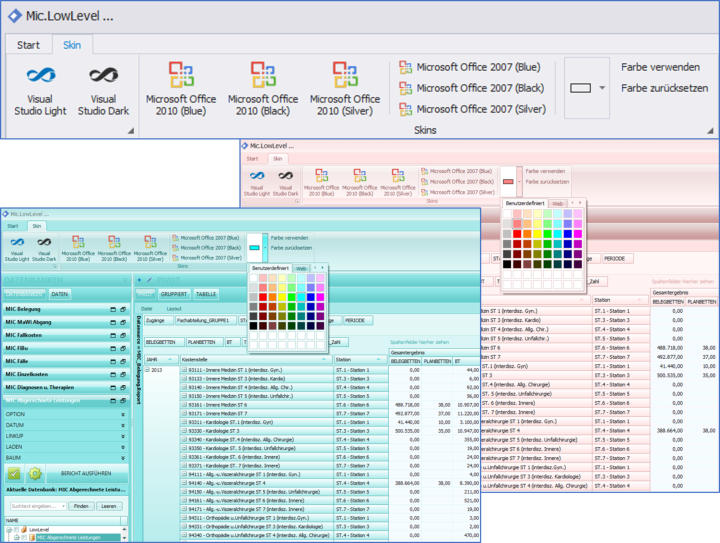Apply Microsoft Office 2010 (Black) skin, top ribbon

point(263,87)
